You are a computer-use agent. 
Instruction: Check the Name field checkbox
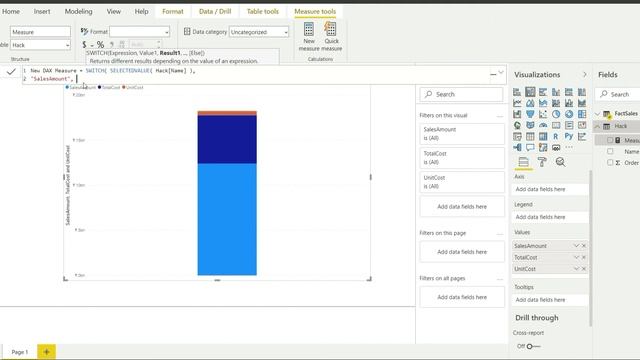coord(610,151)
